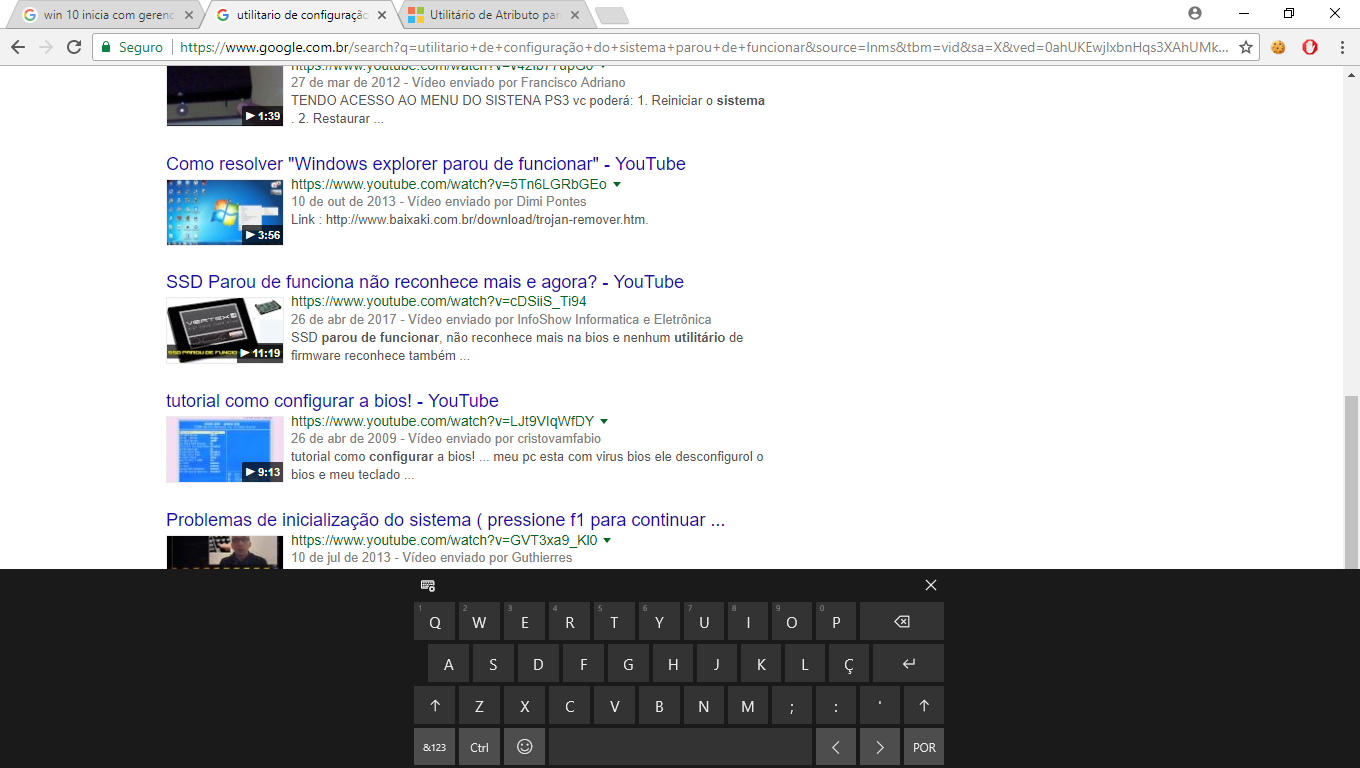The width and height of the screenshot is (1360, 768).
Task: Click the Seguro padlock site info
Action: click(x=130, y=47)
